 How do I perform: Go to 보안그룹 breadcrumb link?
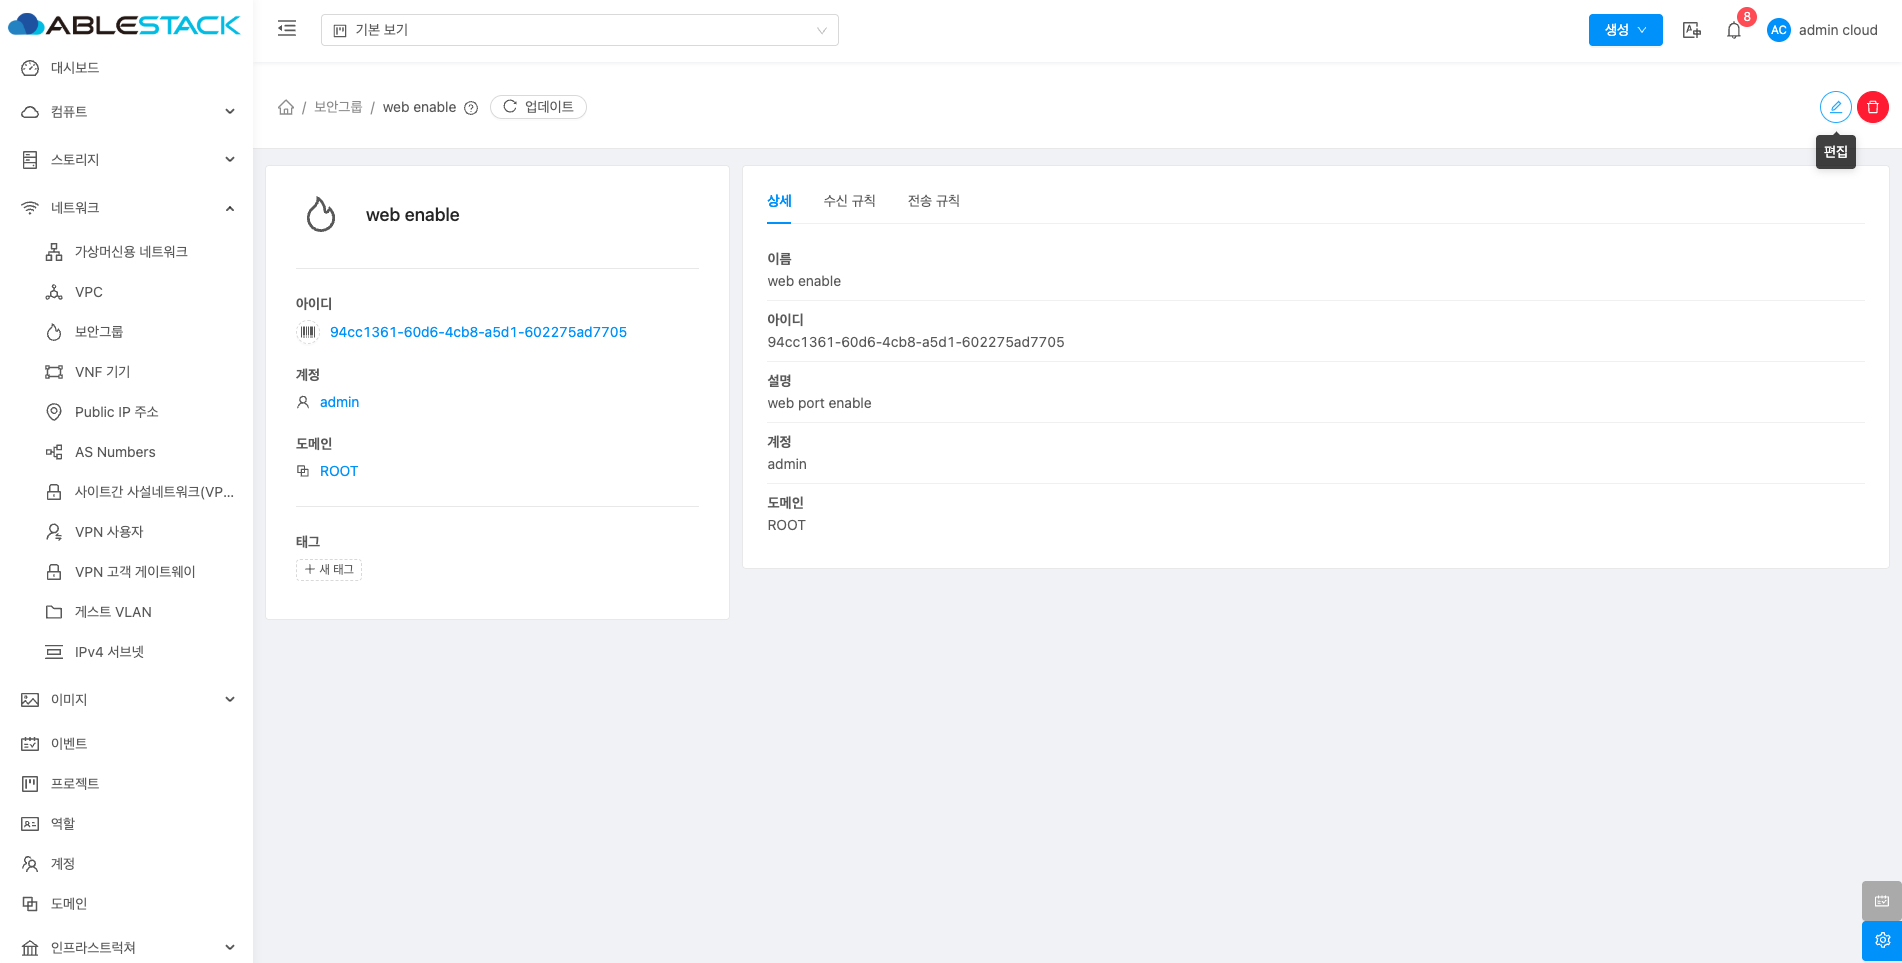point(338,107)
